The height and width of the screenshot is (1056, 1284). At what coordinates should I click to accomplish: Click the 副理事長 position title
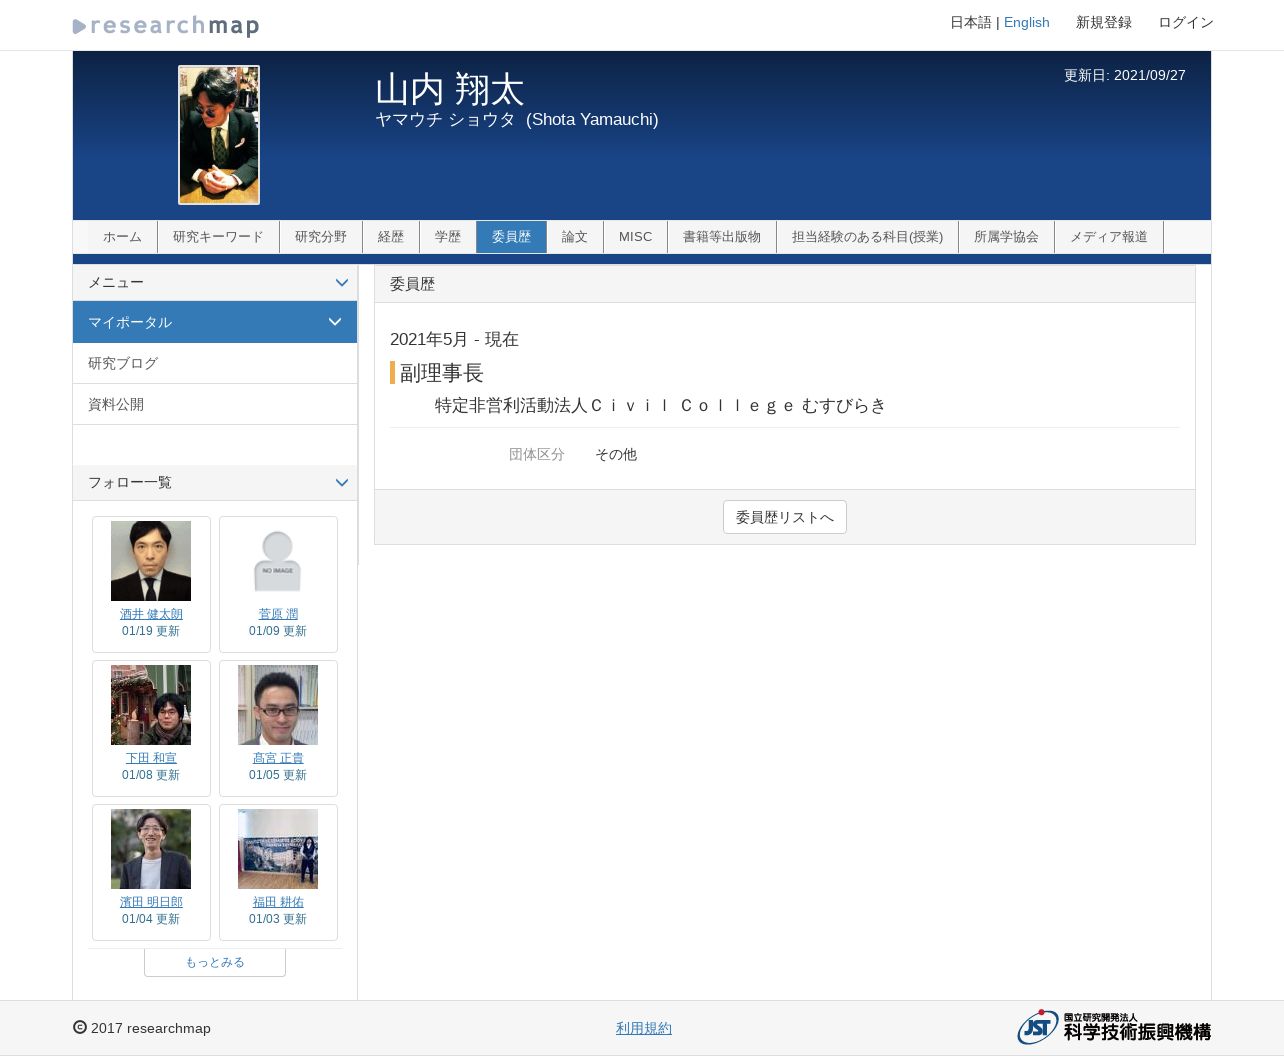click(x=442, y=373)
